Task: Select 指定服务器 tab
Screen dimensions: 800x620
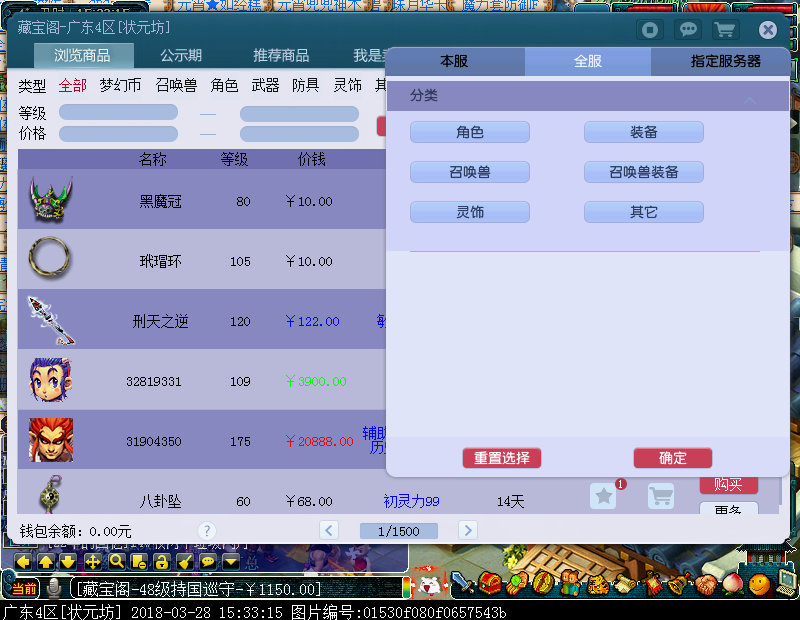Action: [x=720, y=62]
